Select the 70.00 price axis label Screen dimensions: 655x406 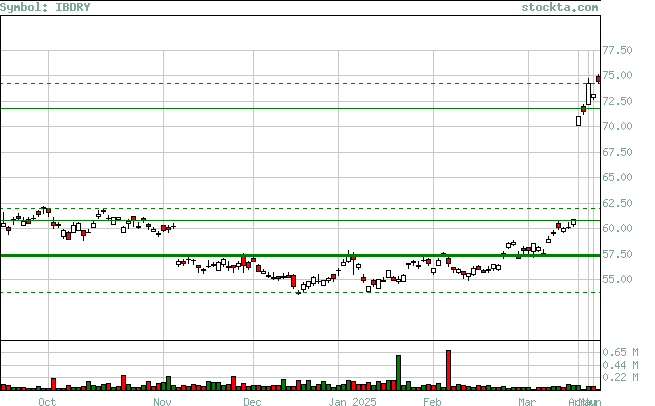tap(617, 126)
